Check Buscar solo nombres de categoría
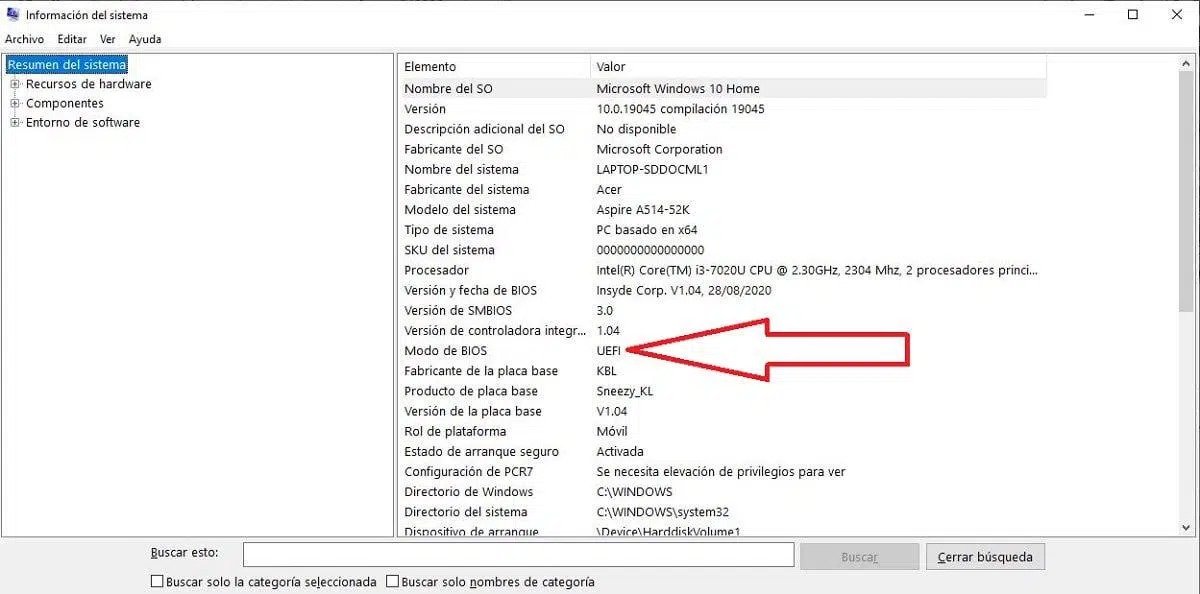The width and height of the screenshot is (1200, 594). pyautogui.click(x=393, y=581)
